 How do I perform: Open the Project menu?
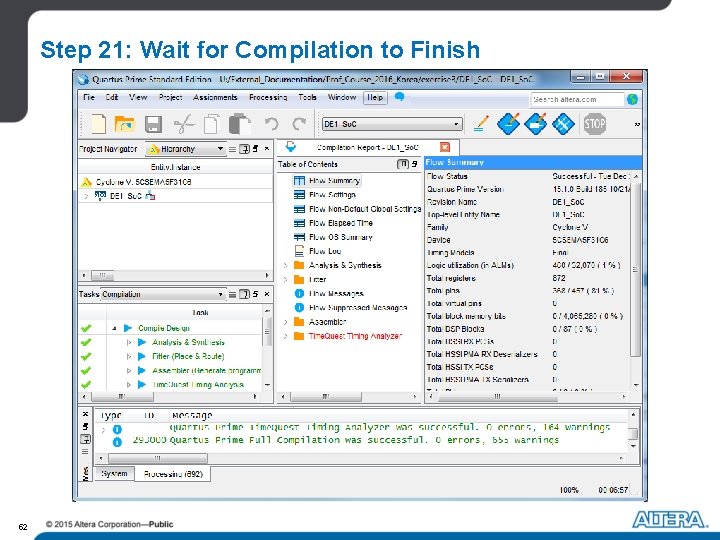point(170,97)
